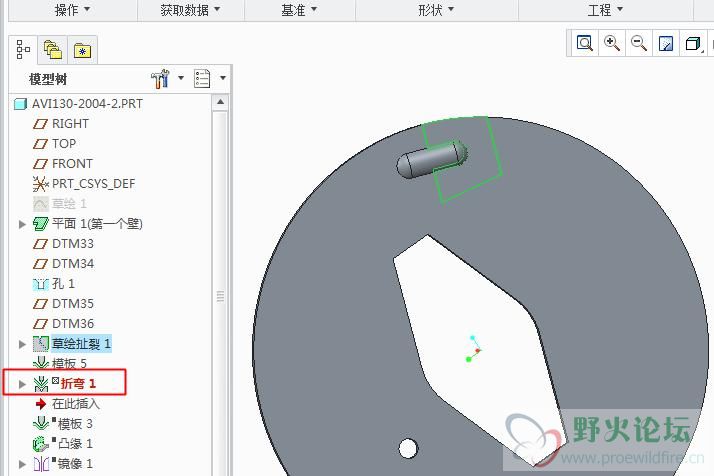This screenshot has width=714, height=476.
Task: Click the part file cube icon
Action: (20, 104)
